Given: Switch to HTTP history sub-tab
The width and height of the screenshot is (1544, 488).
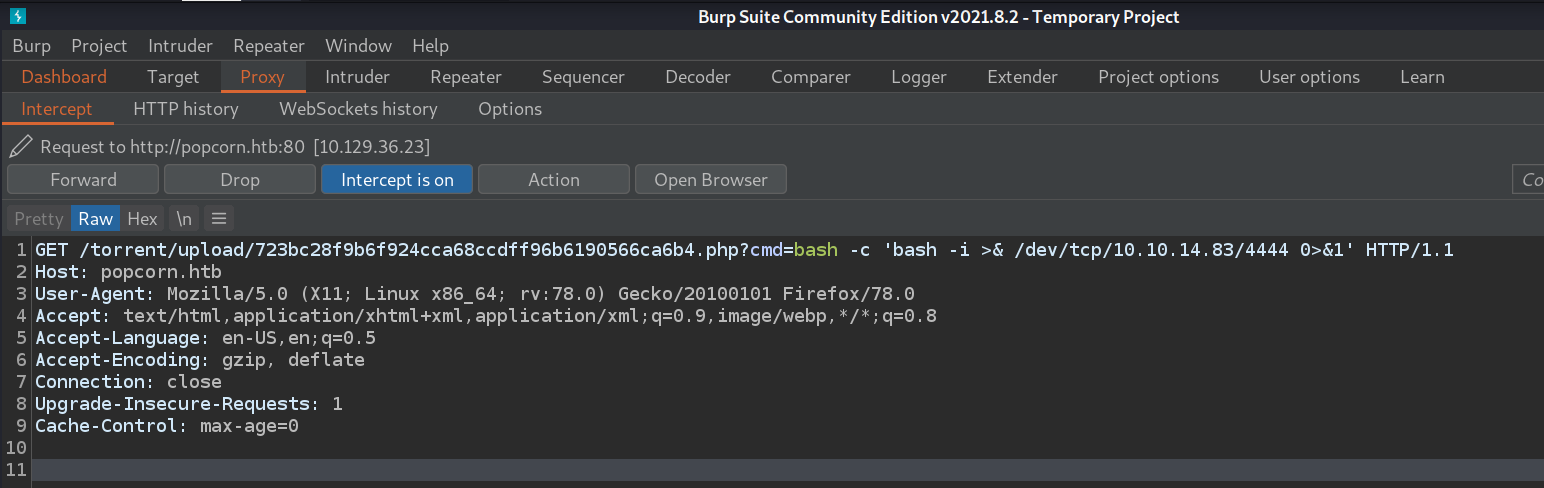Looking at the screenshot, I should click(186, 109).
